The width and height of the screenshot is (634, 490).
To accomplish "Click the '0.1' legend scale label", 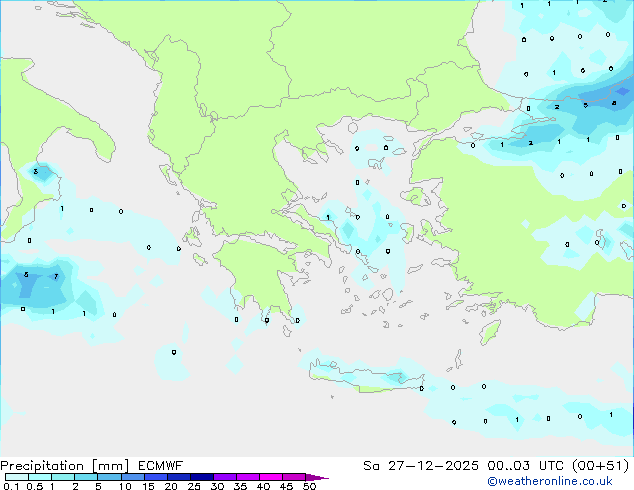I will coord(11,486).
